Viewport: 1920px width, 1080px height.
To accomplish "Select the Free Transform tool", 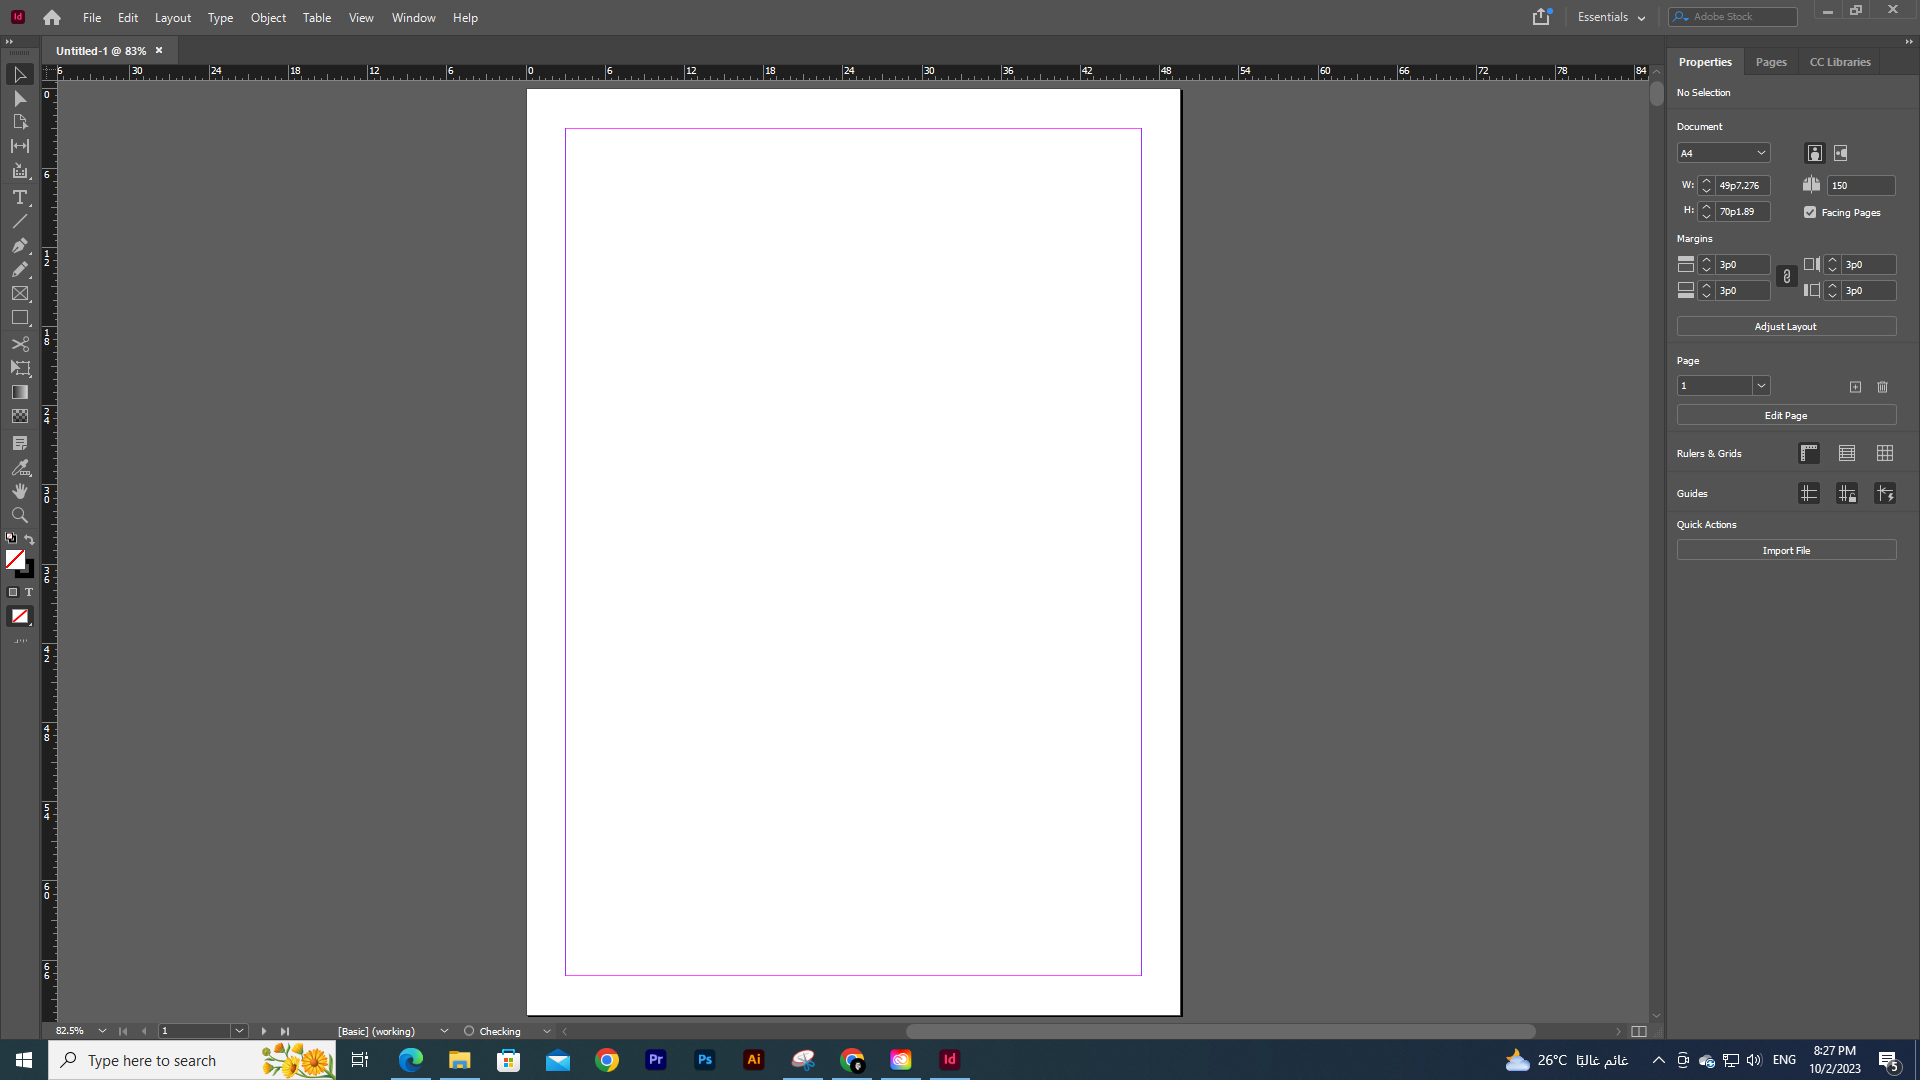I will [x=20, y=368].
